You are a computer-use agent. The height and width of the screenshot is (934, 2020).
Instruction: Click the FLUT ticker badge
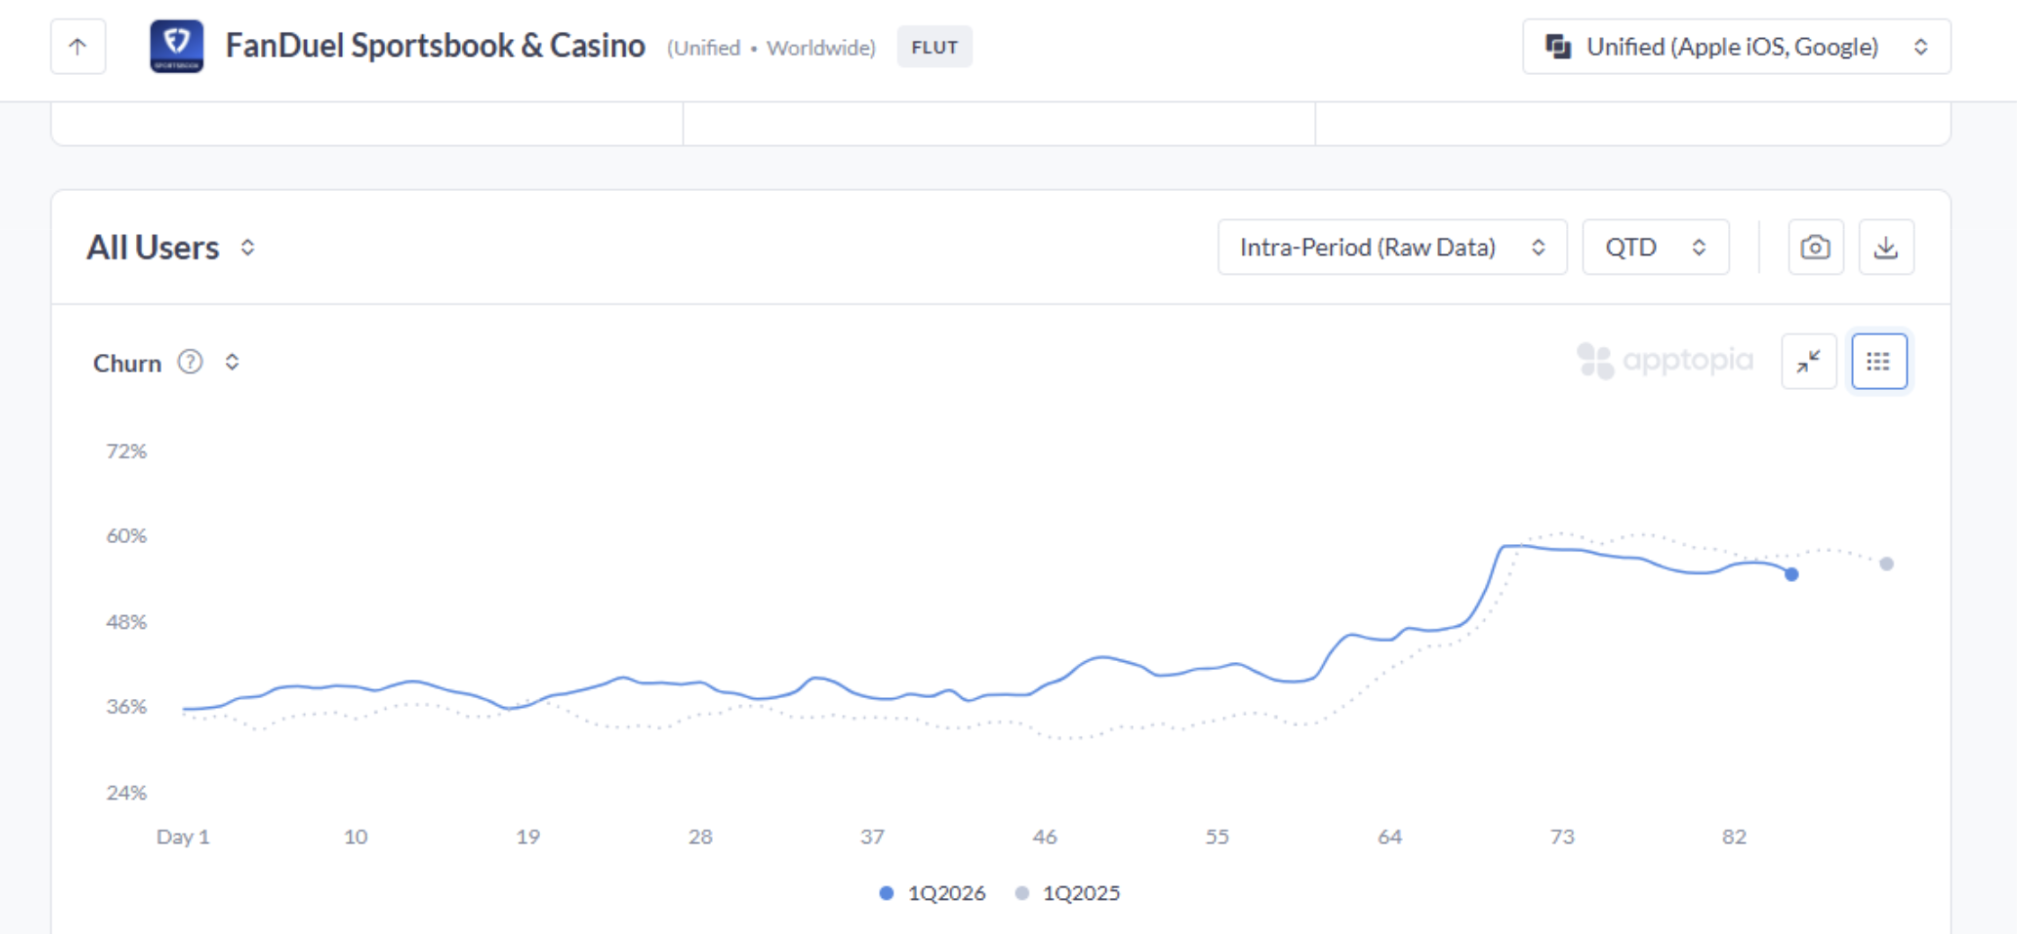(x=934, y=47)
